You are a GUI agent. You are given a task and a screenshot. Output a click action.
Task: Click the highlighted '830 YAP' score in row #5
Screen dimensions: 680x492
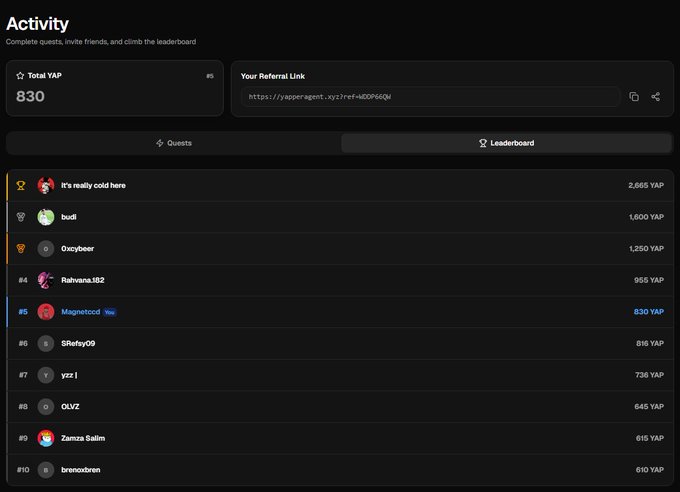(649, 312)
